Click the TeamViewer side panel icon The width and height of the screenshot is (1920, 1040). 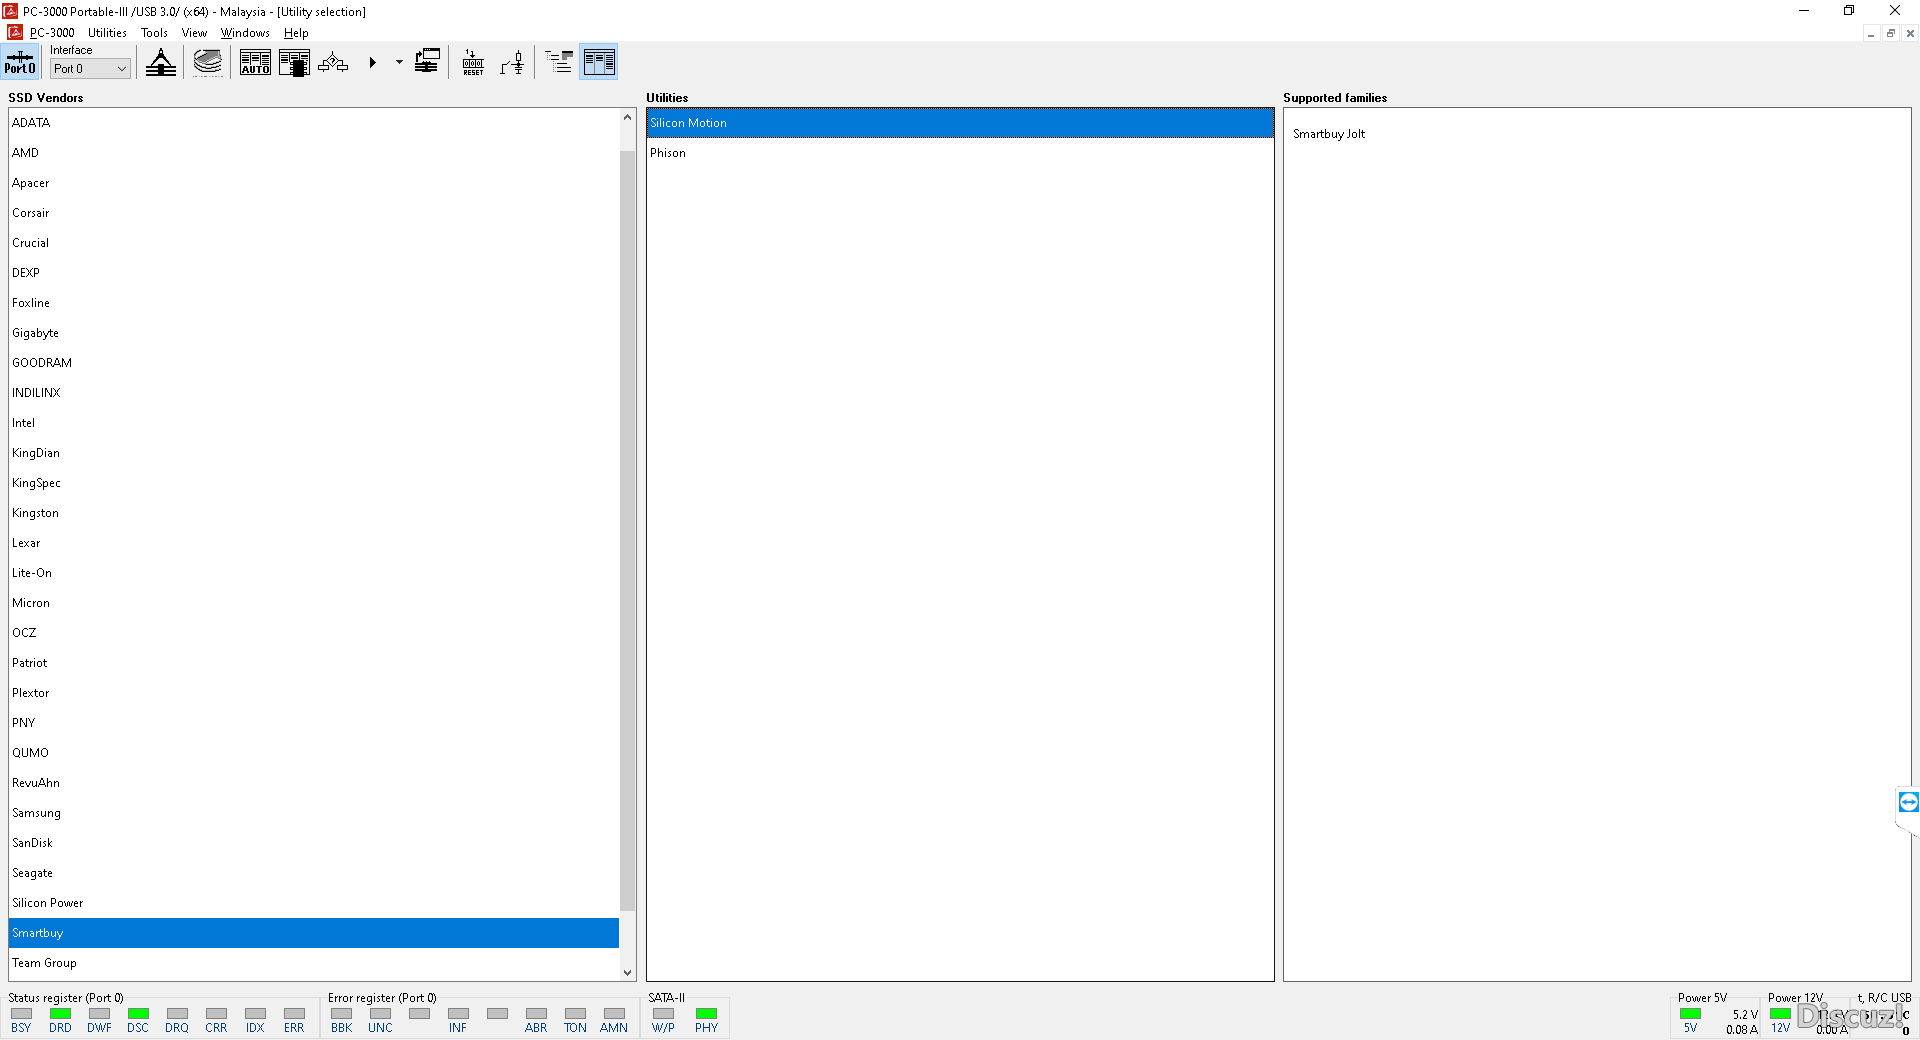point(1908,802)
